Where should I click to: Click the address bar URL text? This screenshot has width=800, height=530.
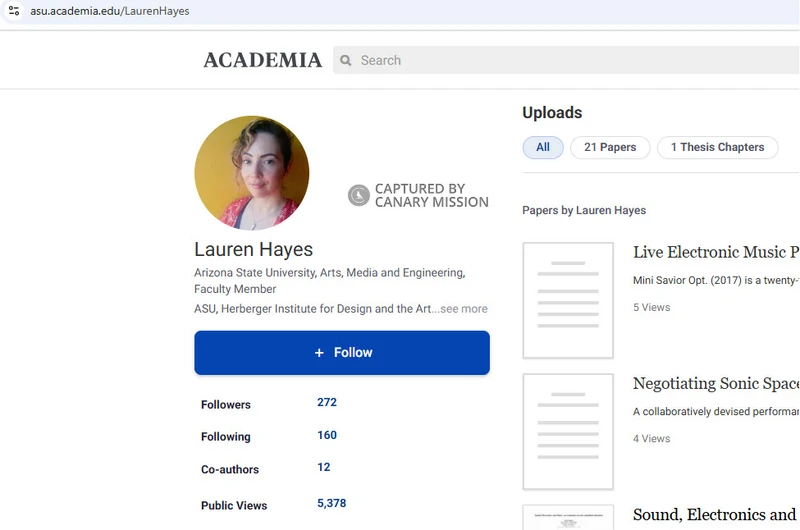110,11
